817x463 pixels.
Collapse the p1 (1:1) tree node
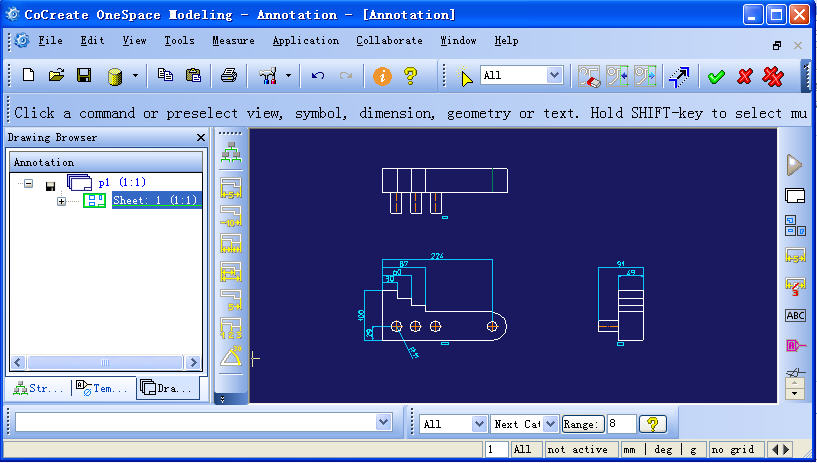pos(29,183)
